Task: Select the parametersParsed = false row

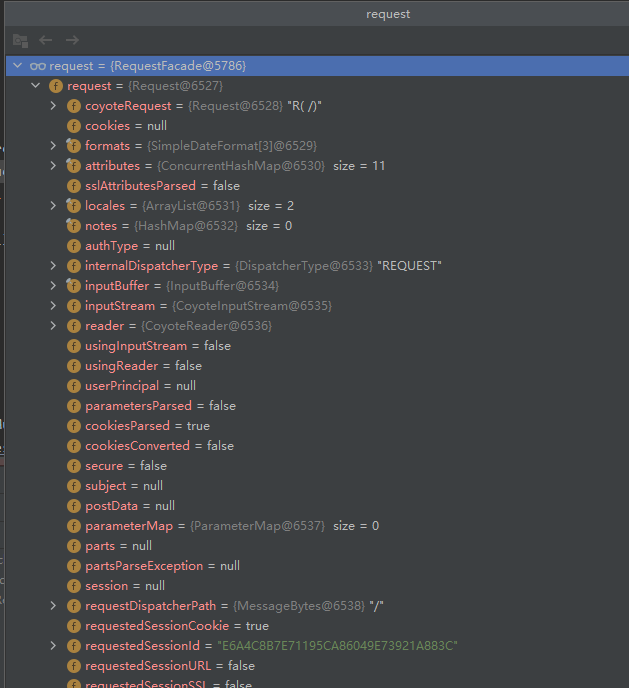Action: click(x=317, y=406)
